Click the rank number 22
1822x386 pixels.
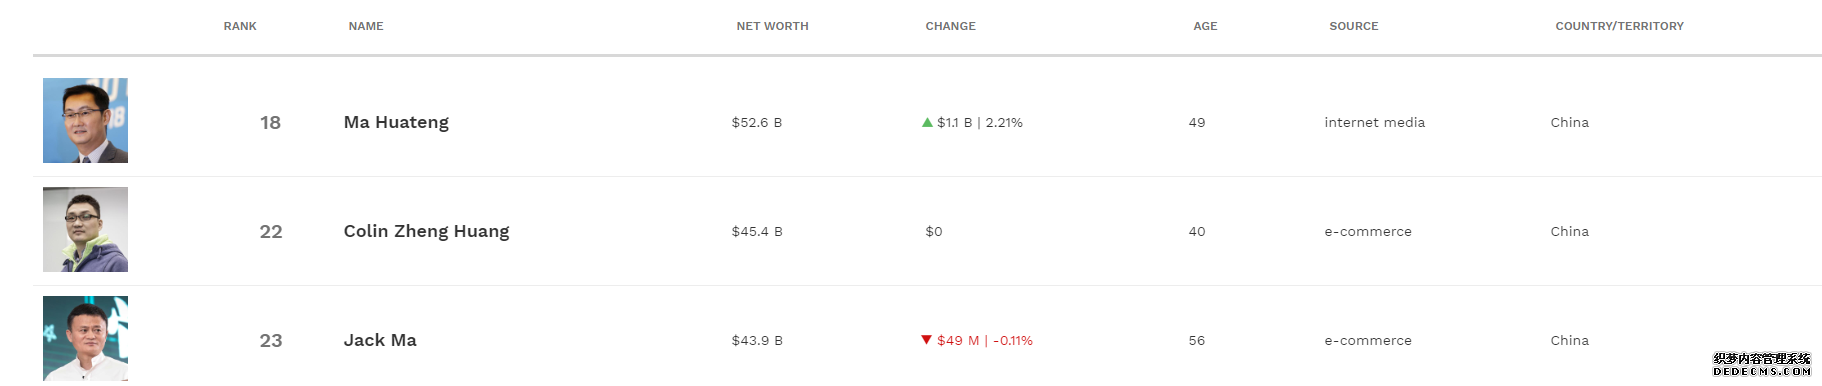[x=271, y=231]
